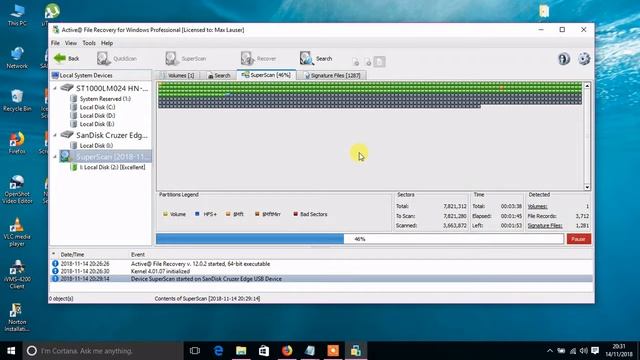Click the Task View icon on the taskbar
Viewport: 640px width, 360px height.
click(195, 351)
